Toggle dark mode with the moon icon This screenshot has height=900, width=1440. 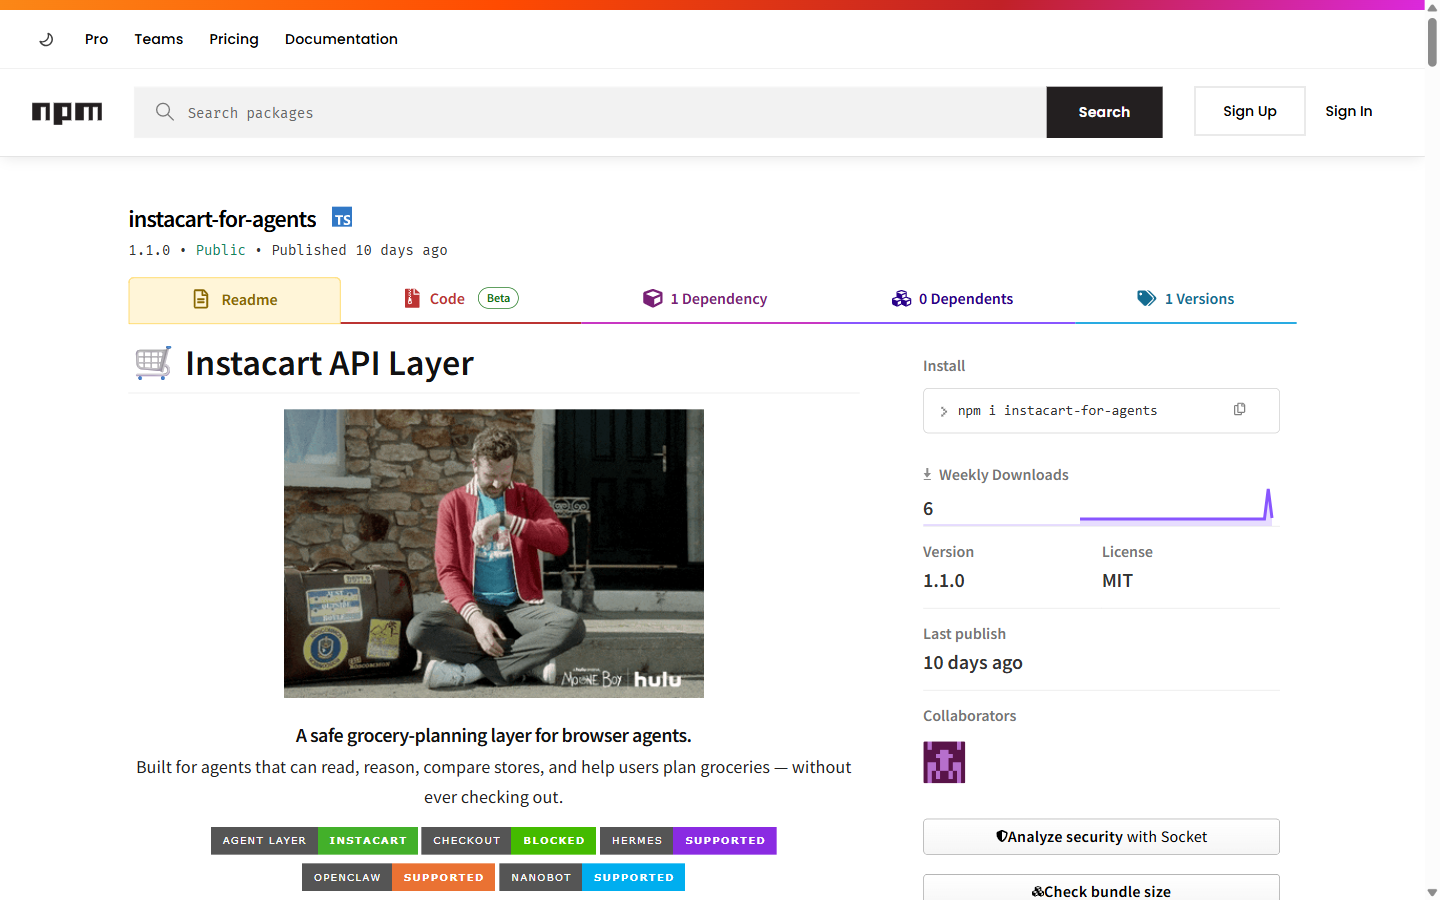pyautogui.click(x=46, y=40)
